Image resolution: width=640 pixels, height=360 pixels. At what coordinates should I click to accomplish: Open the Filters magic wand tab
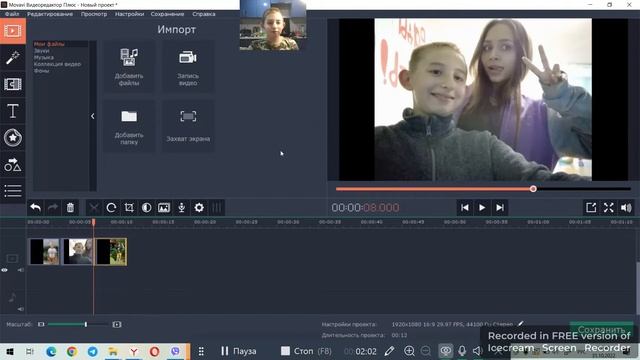[13, 58]
